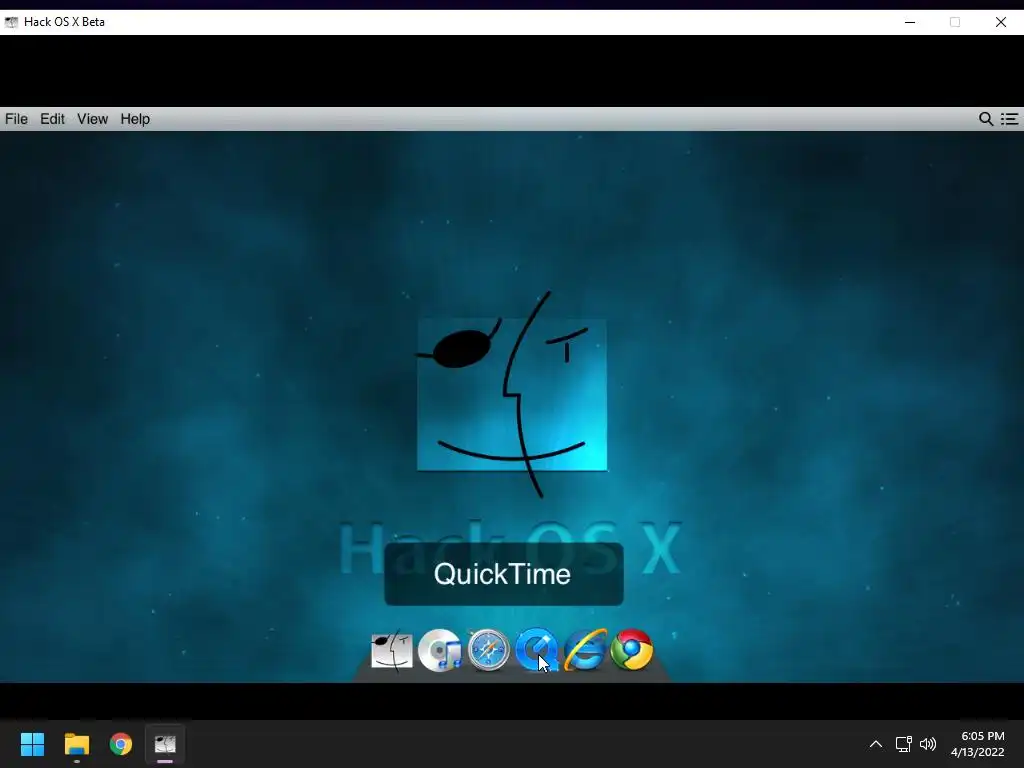
Task: Open Internet Explorer in the dock
Action: 584,650
